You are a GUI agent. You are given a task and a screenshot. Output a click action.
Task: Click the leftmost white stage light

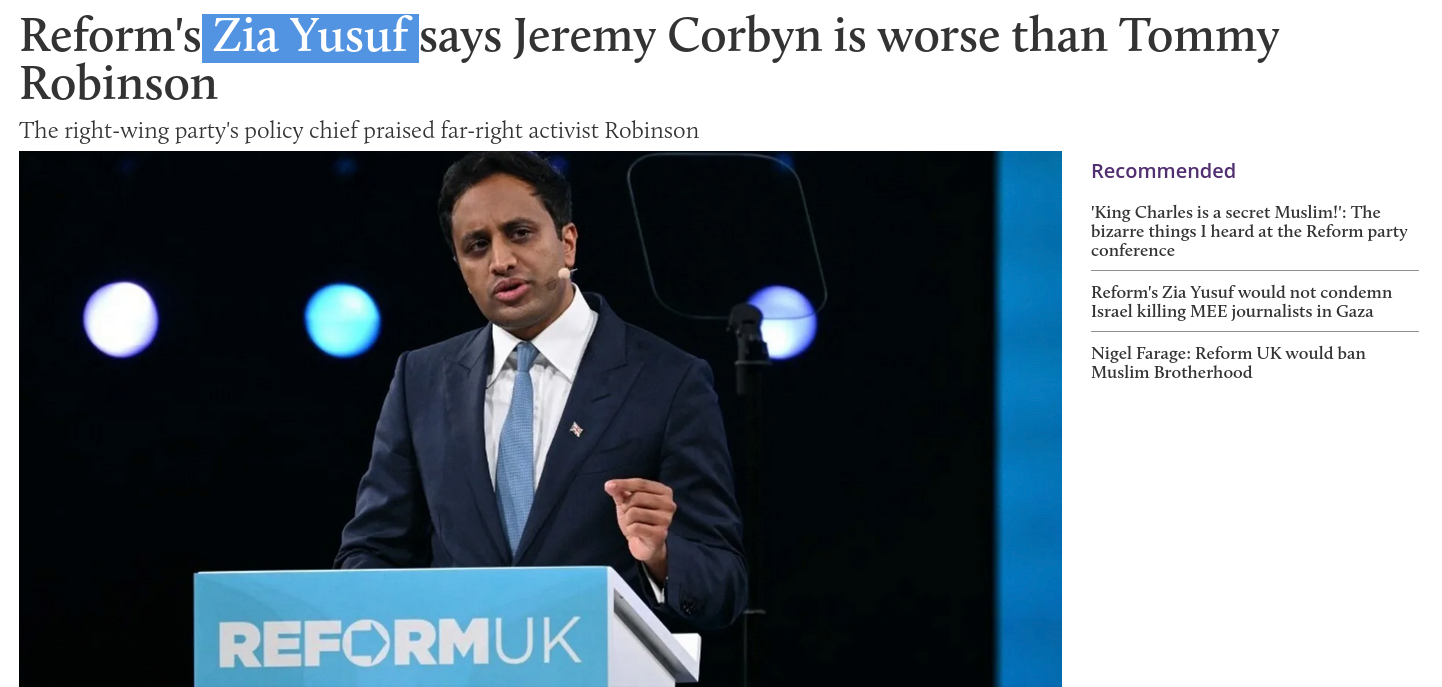(120, 319)
